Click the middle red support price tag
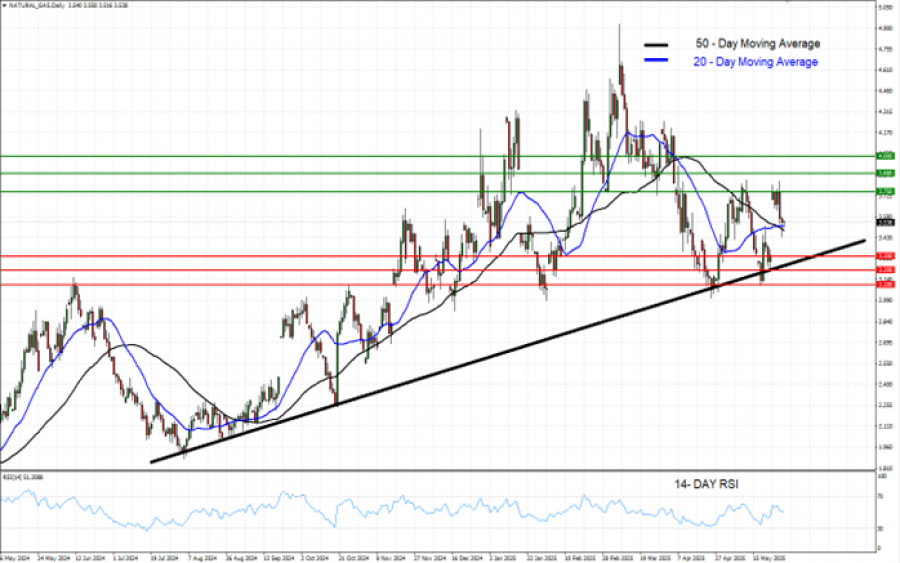The height and width of the screenshot is (563, 900). point(885,270)
